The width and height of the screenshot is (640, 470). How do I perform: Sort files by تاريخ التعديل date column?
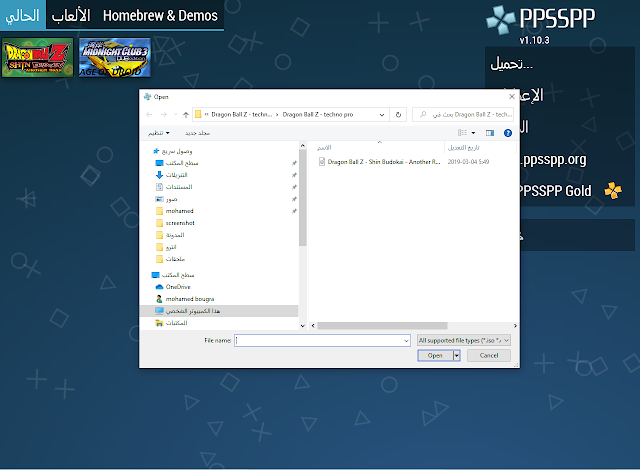tap(464, 148)
